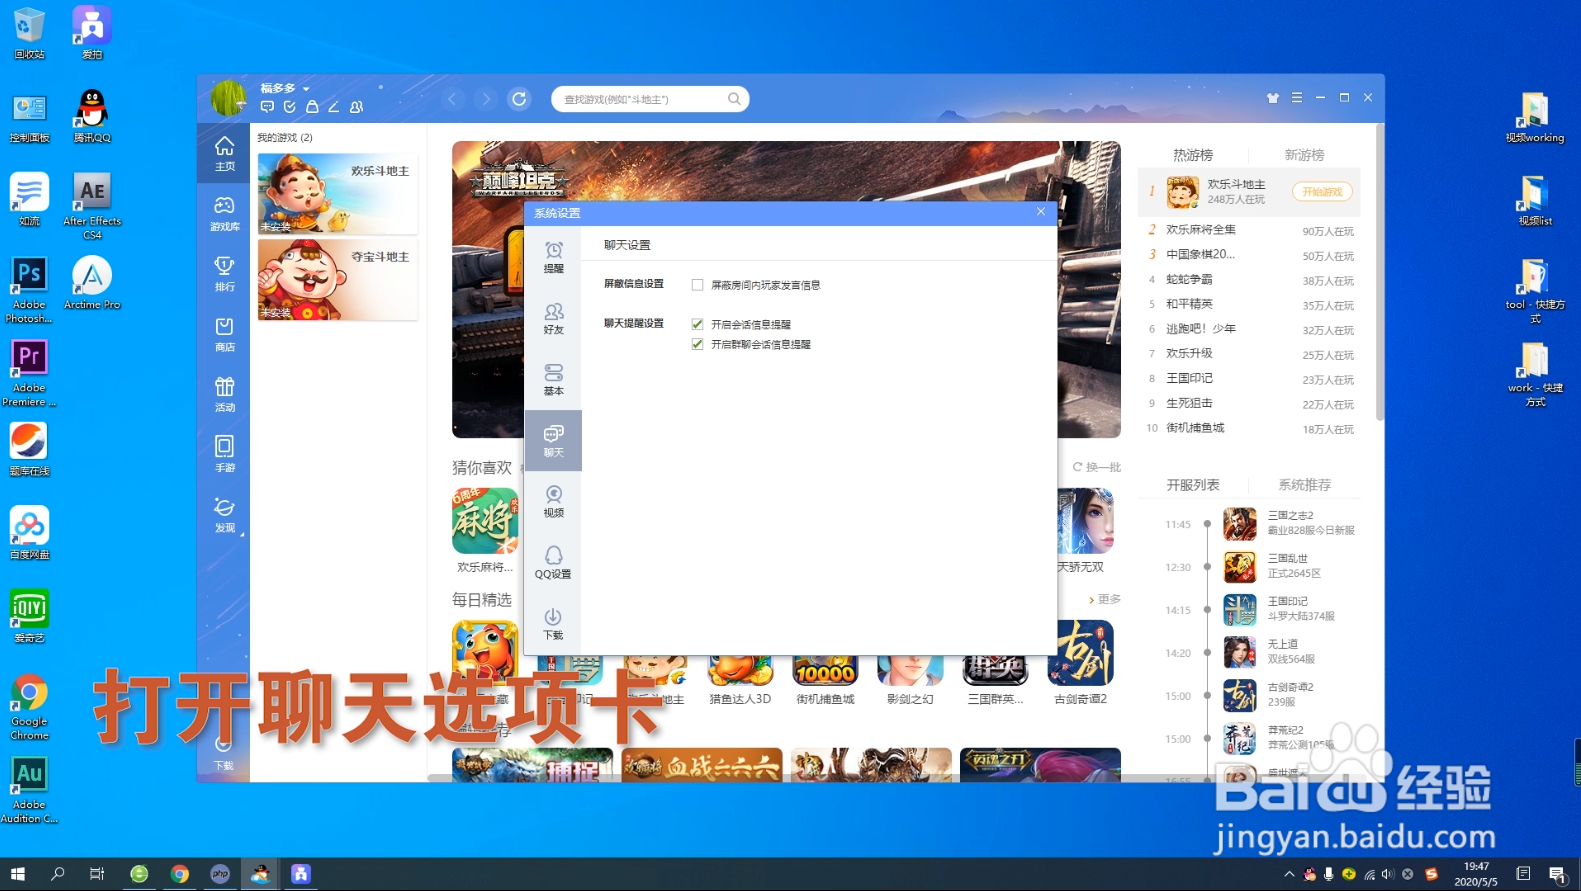Switch to 开服列表 tab
The width and height of the screenshot is (1581, 891).
(x=1193, y=485)
